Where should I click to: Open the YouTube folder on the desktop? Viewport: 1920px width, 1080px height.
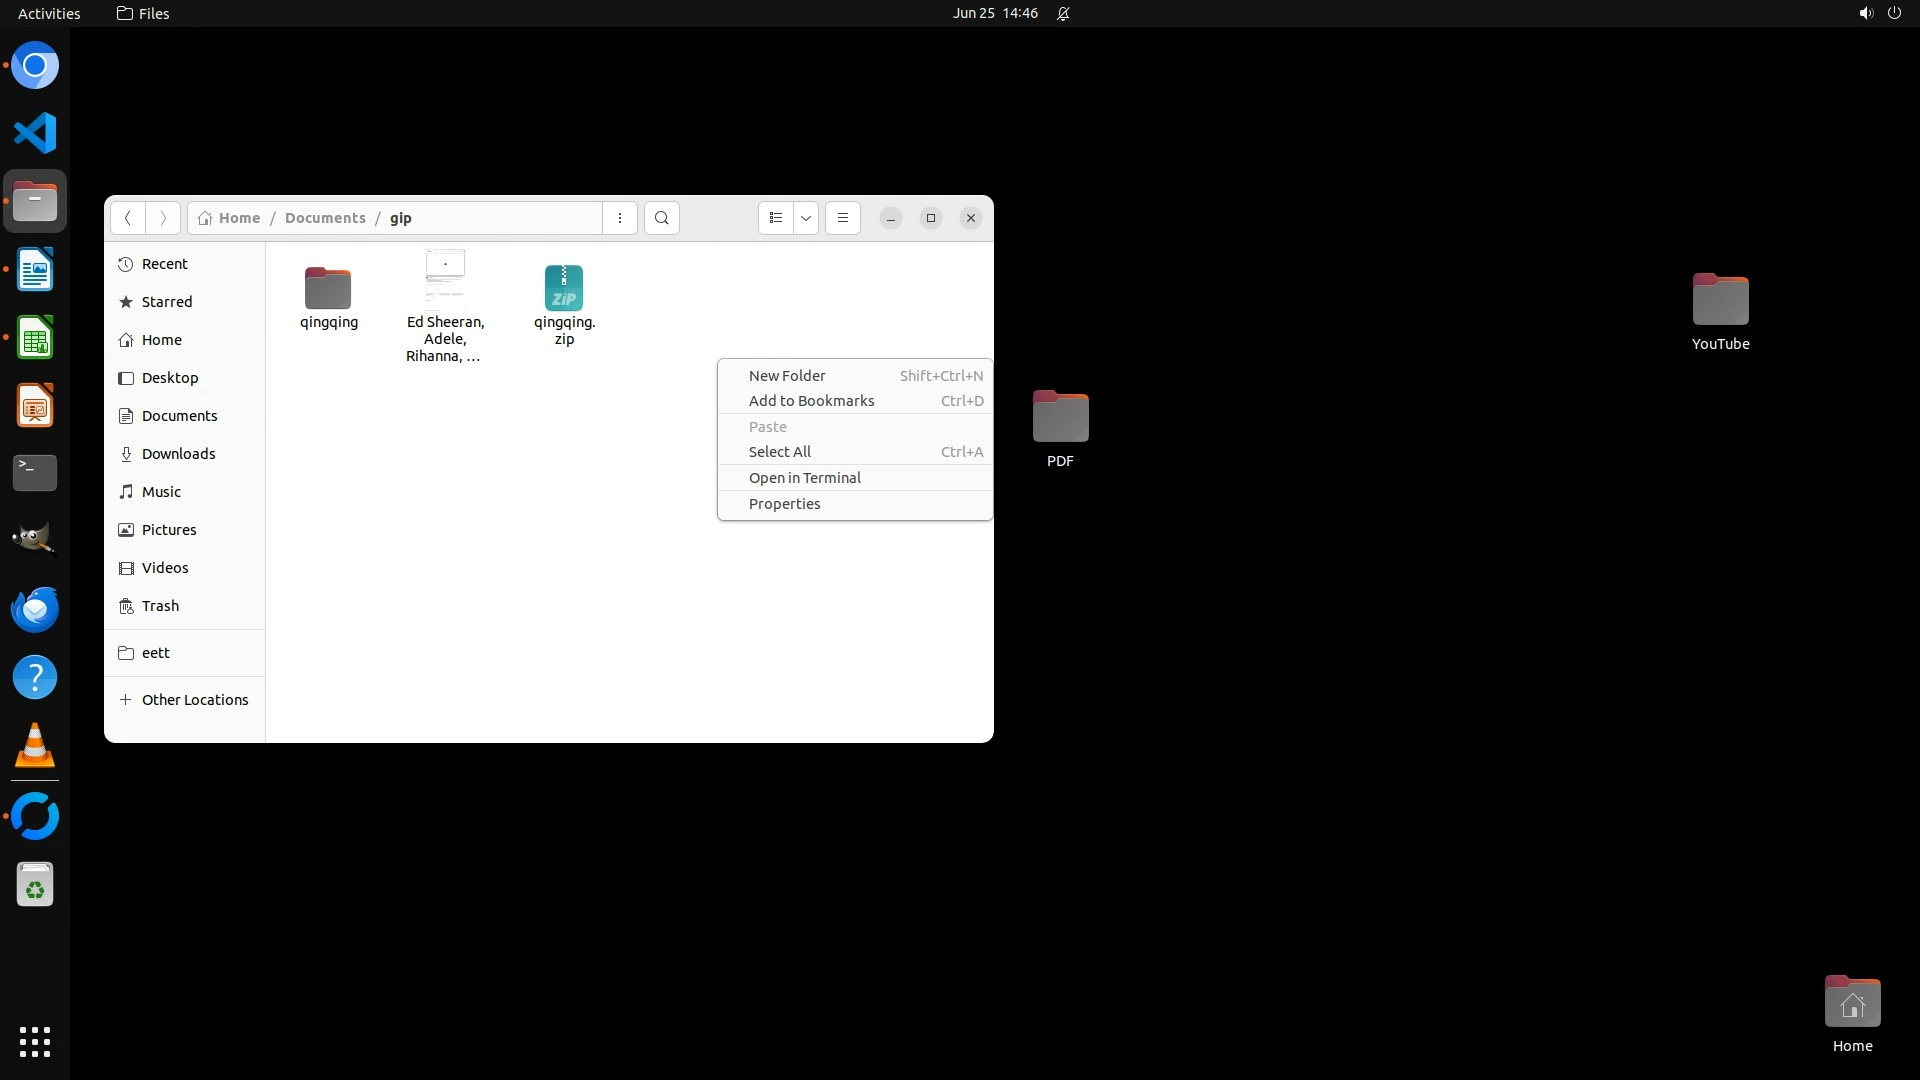click(1720, 300)
